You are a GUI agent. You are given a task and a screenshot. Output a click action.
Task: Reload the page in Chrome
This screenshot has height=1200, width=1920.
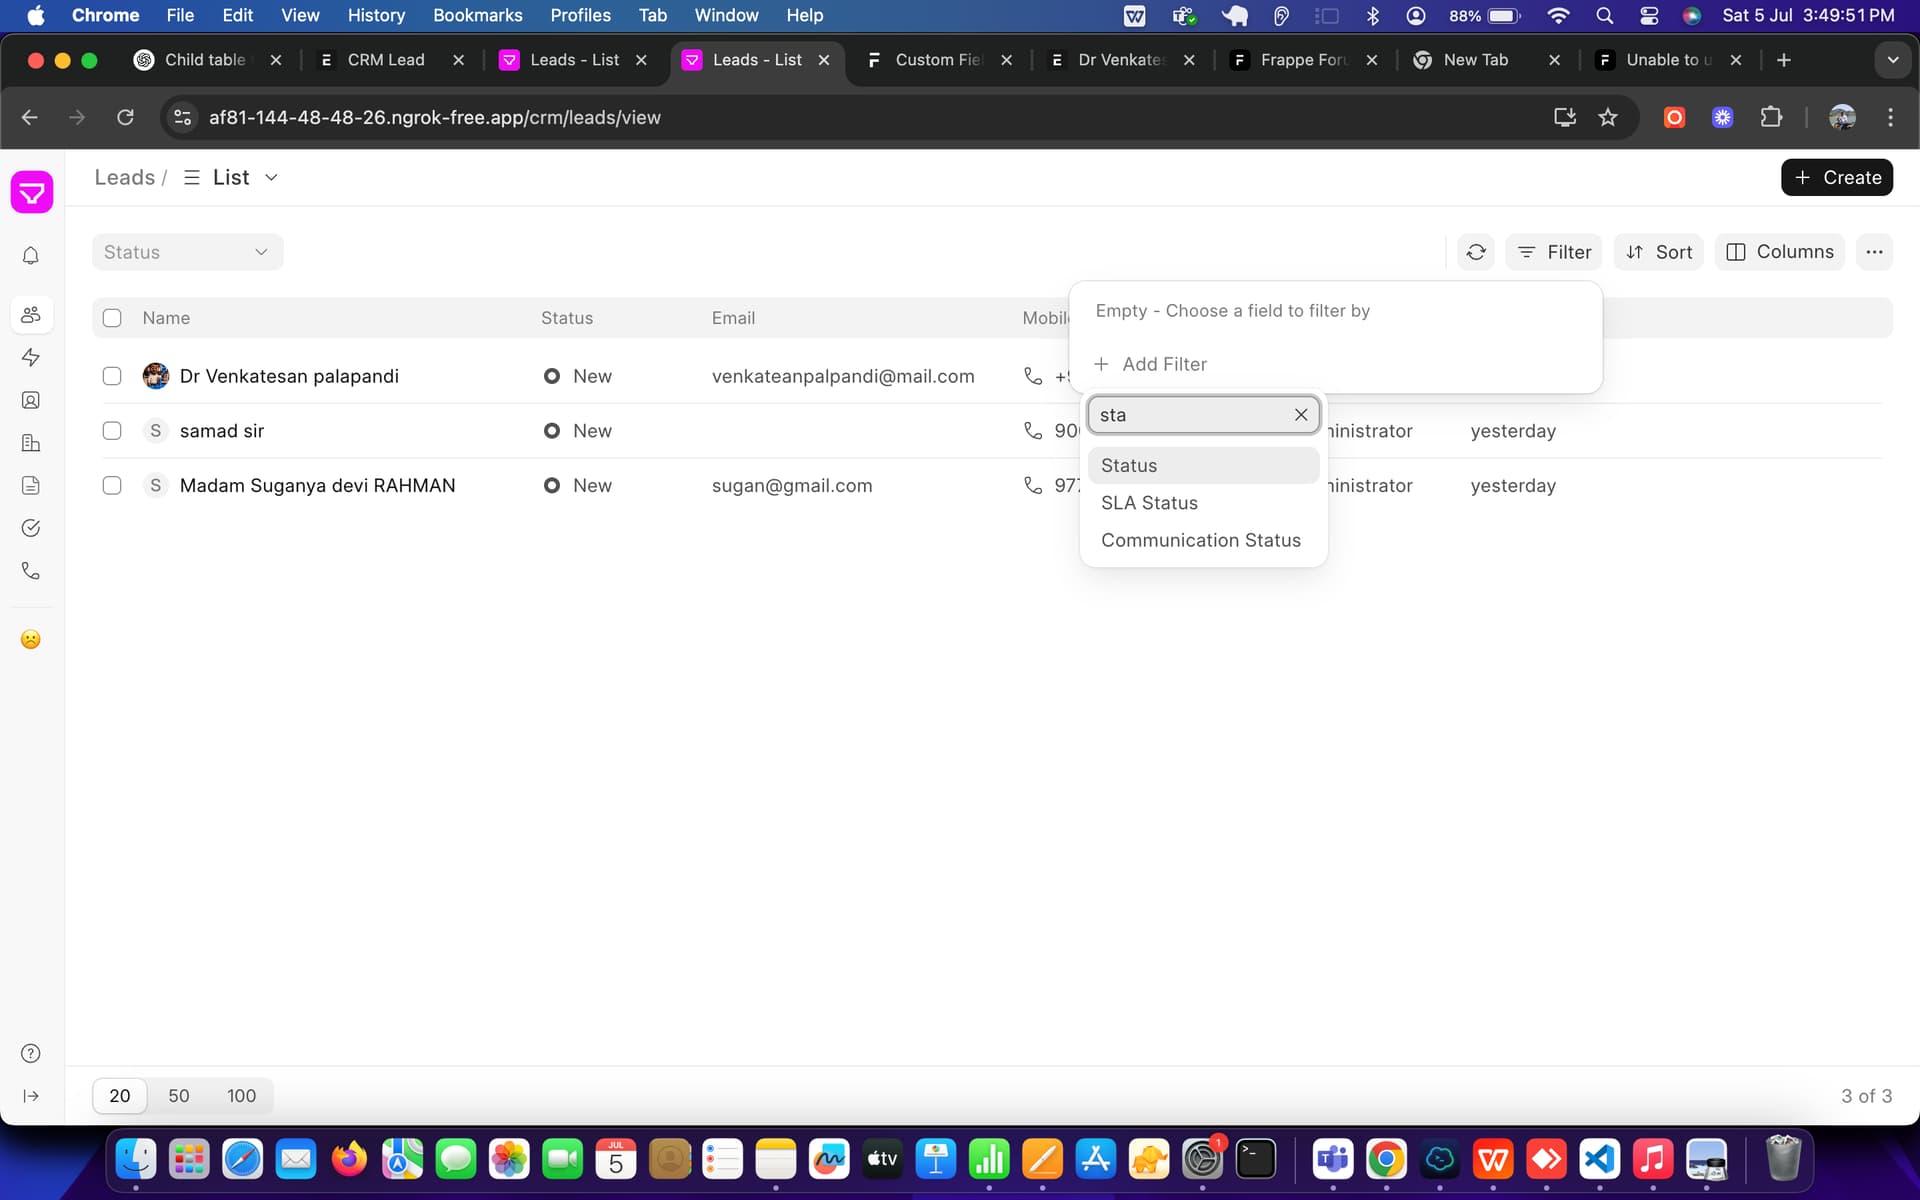tap(125, 117)
